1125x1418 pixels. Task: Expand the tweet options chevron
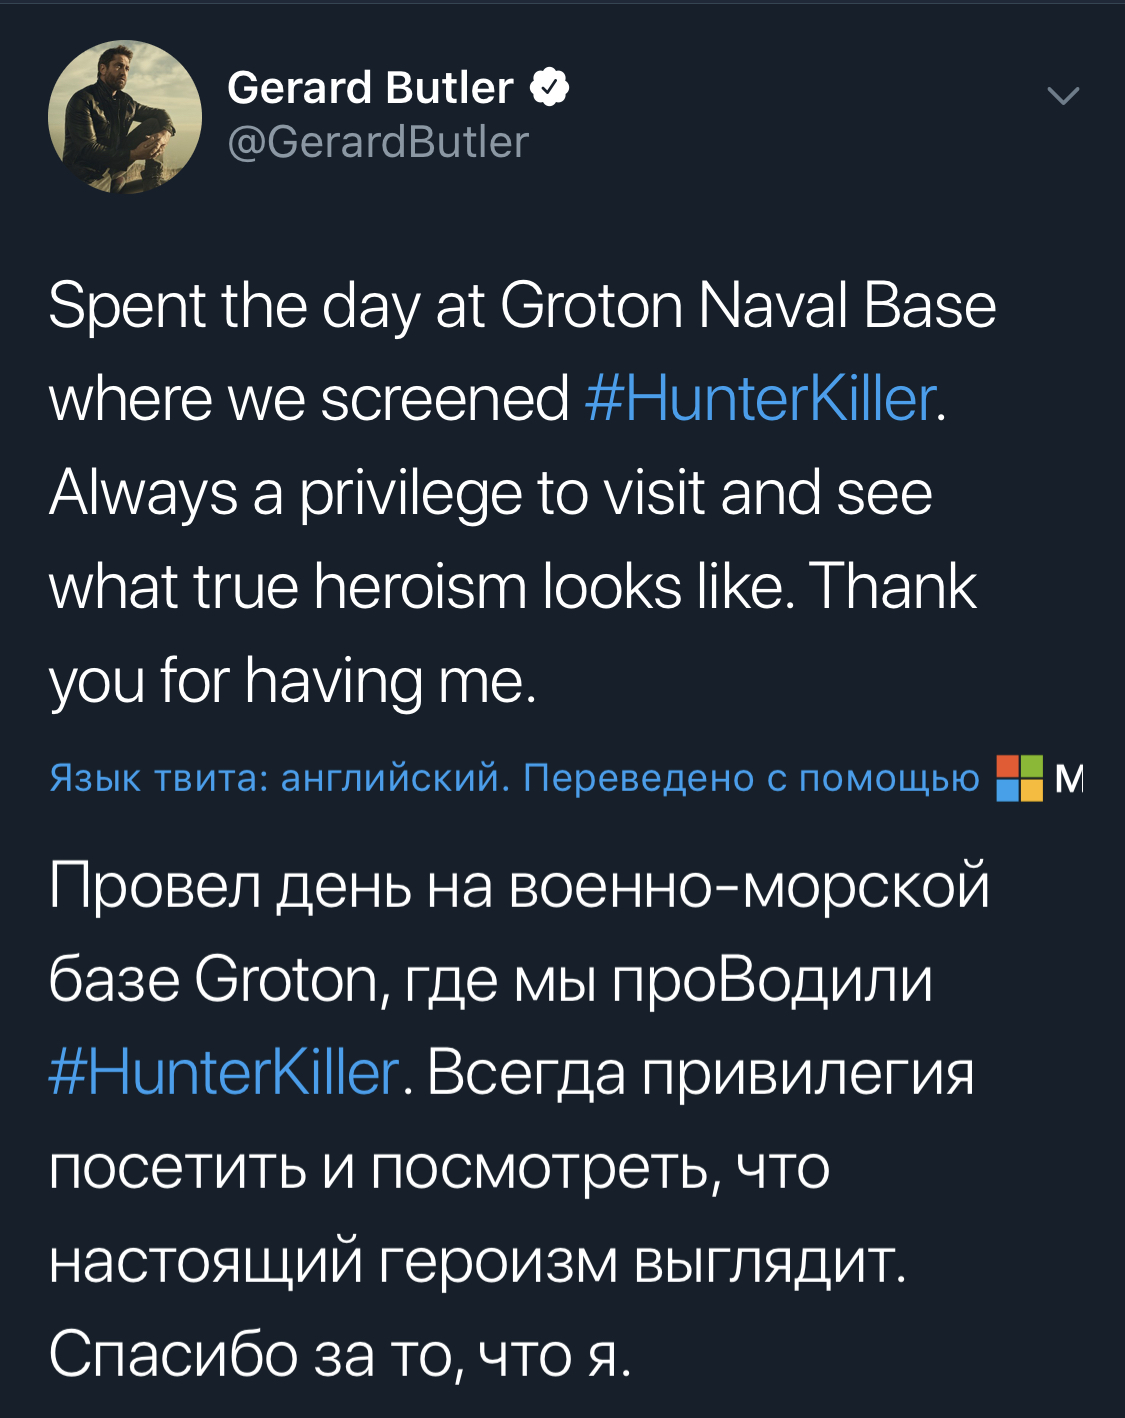coord(1062,96)
